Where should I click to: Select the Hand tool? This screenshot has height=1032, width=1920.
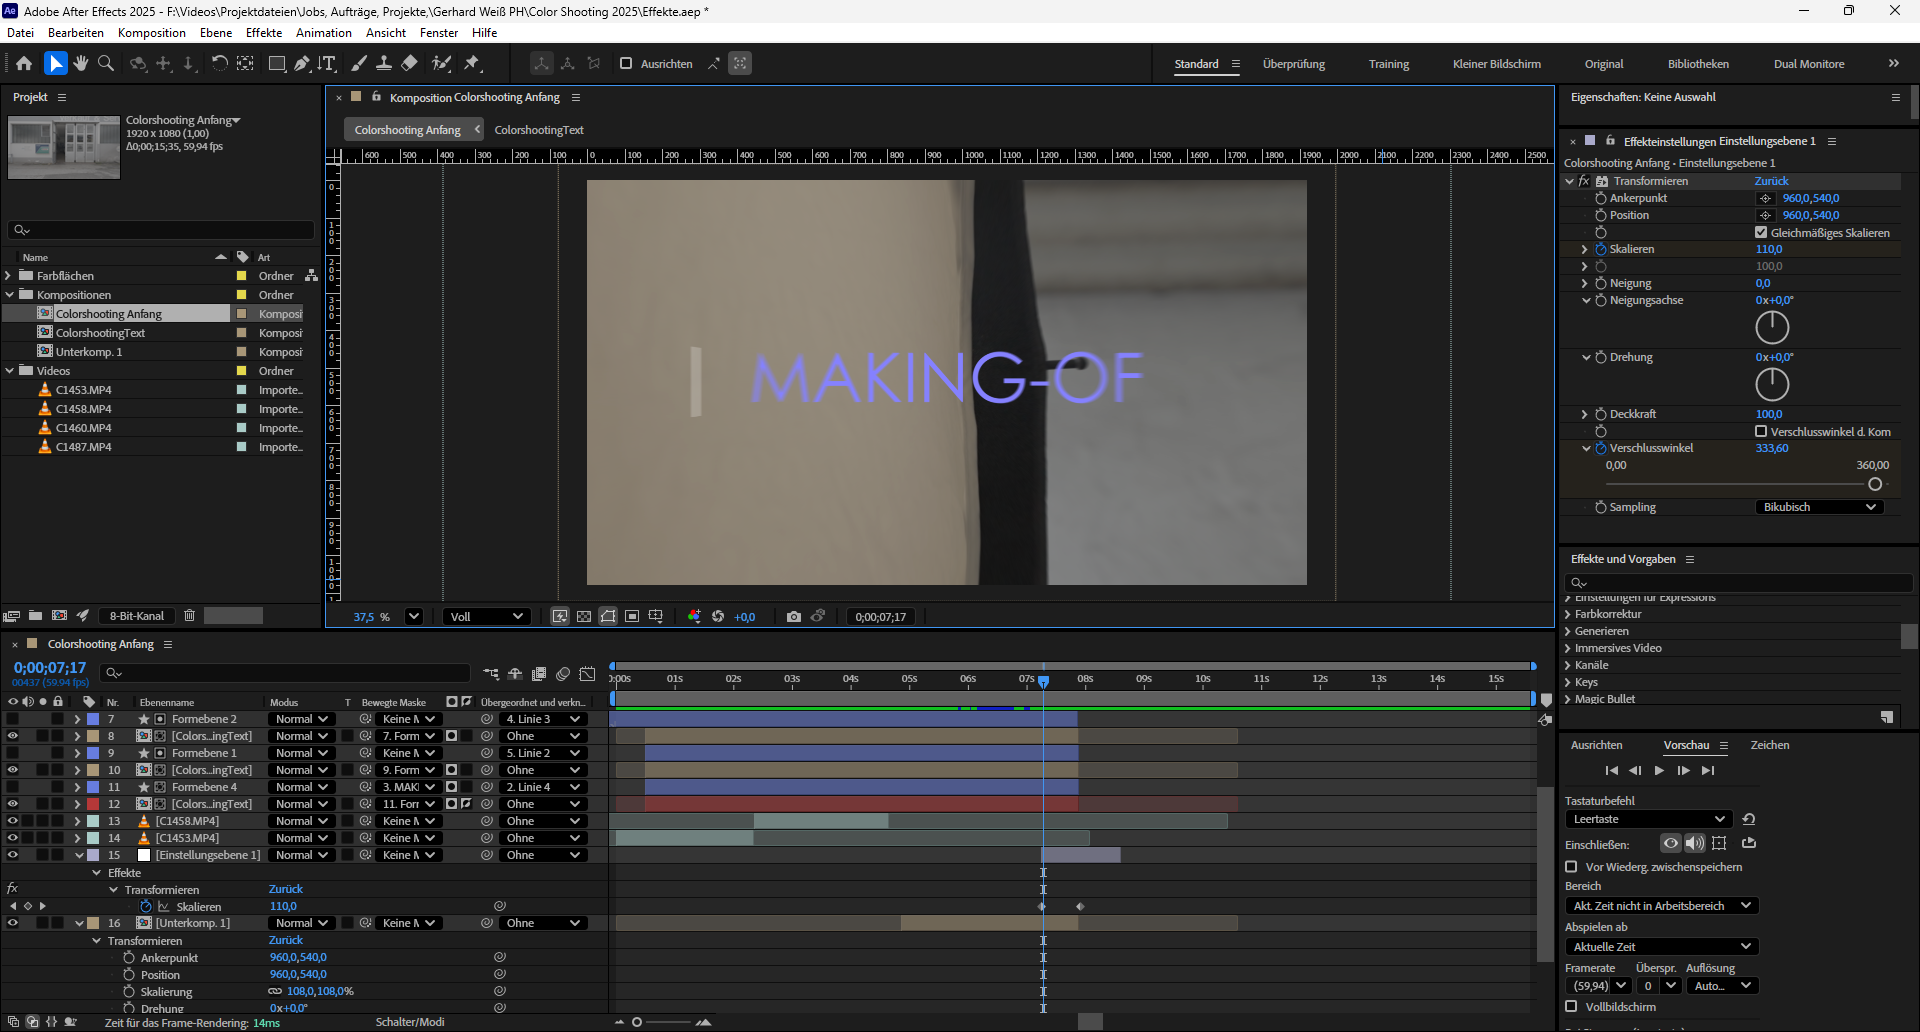(81, 63)
